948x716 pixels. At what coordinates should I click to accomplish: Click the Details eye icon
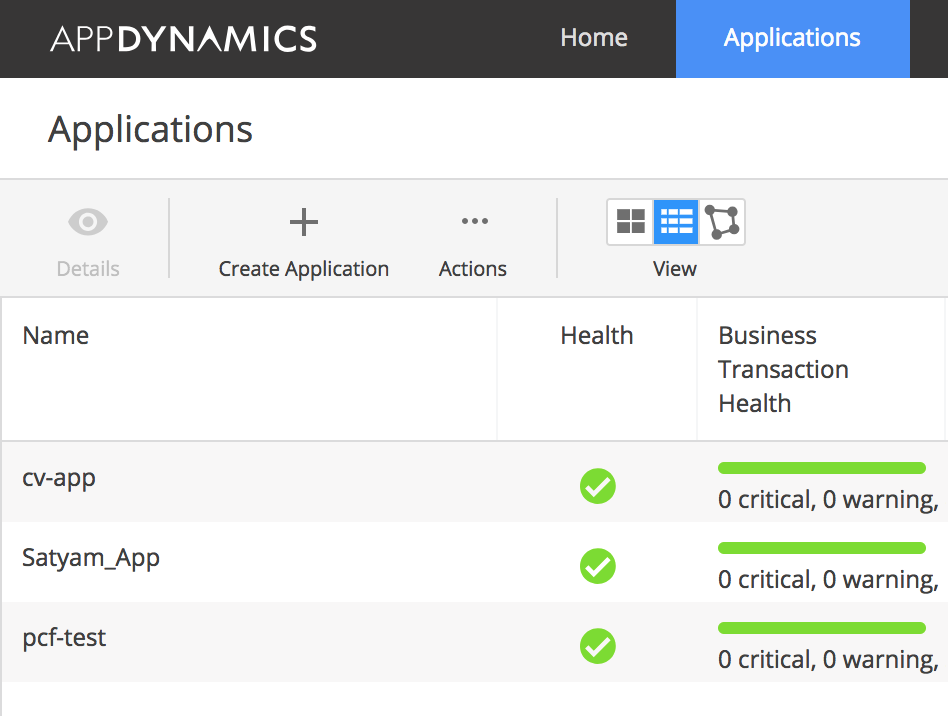[88, 222]
